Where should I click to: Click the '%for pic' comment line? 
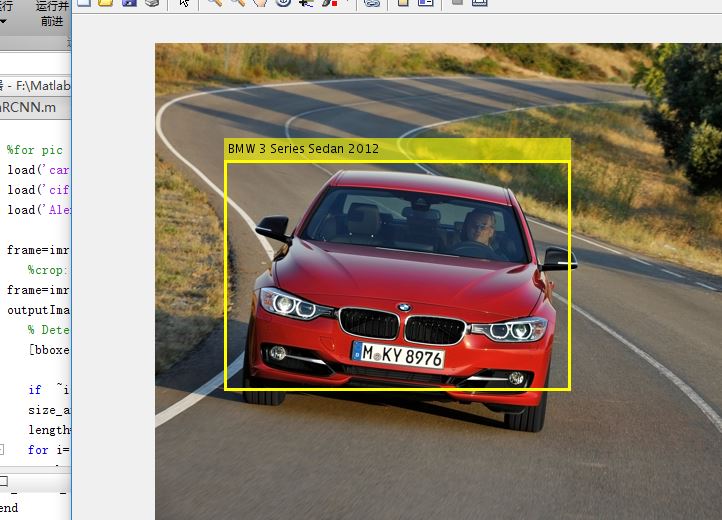click(35, 150)
